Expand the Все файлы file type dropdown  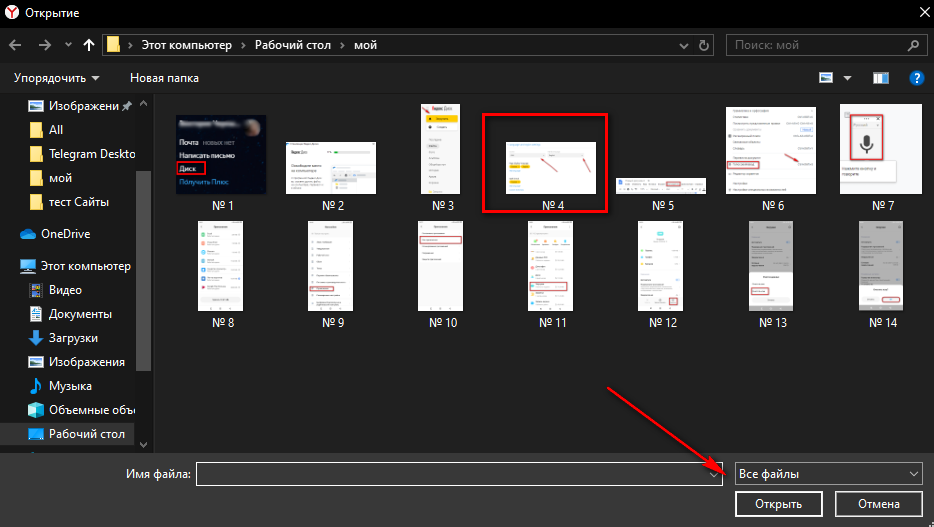(828, 474)
